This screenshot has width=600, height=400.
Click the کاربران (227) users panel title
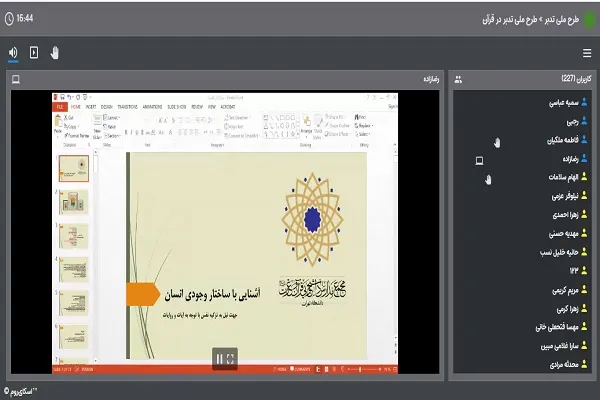(x=576, y=79)
